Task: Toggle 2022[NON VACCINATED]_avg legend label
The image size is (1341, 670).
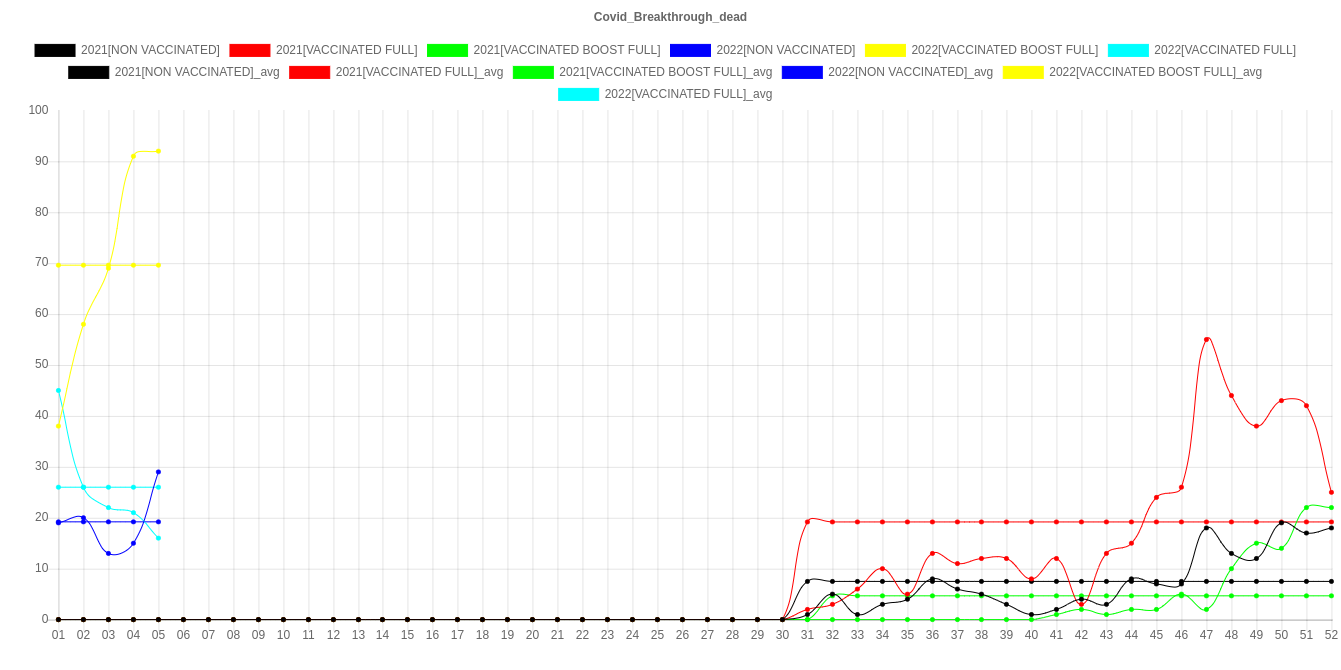Action: tap(910, 72)
